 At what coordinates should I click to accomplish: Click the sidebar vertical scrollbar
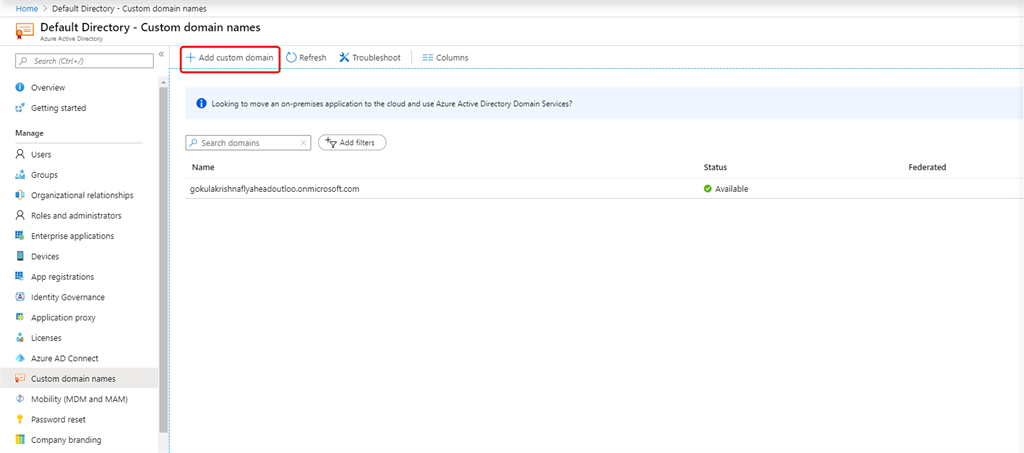pos(163,260)
